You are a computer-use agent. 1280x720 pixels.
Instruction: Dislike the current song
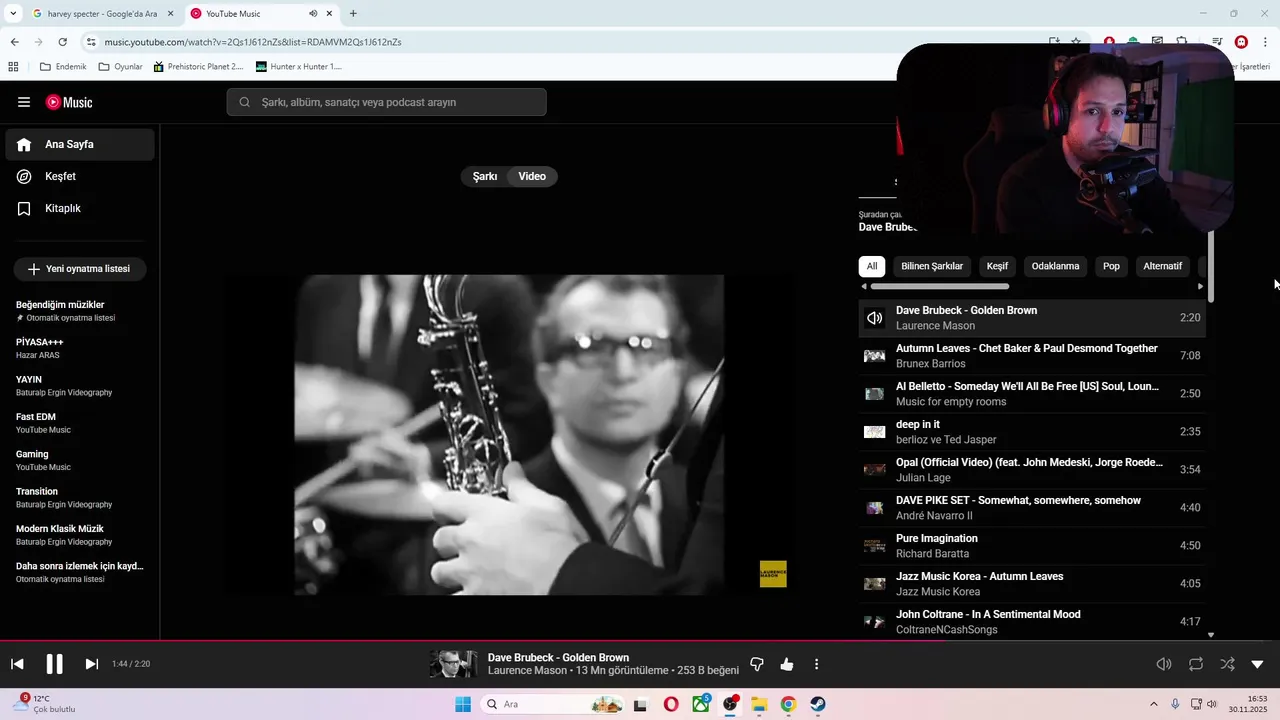[x=757, y=664]
